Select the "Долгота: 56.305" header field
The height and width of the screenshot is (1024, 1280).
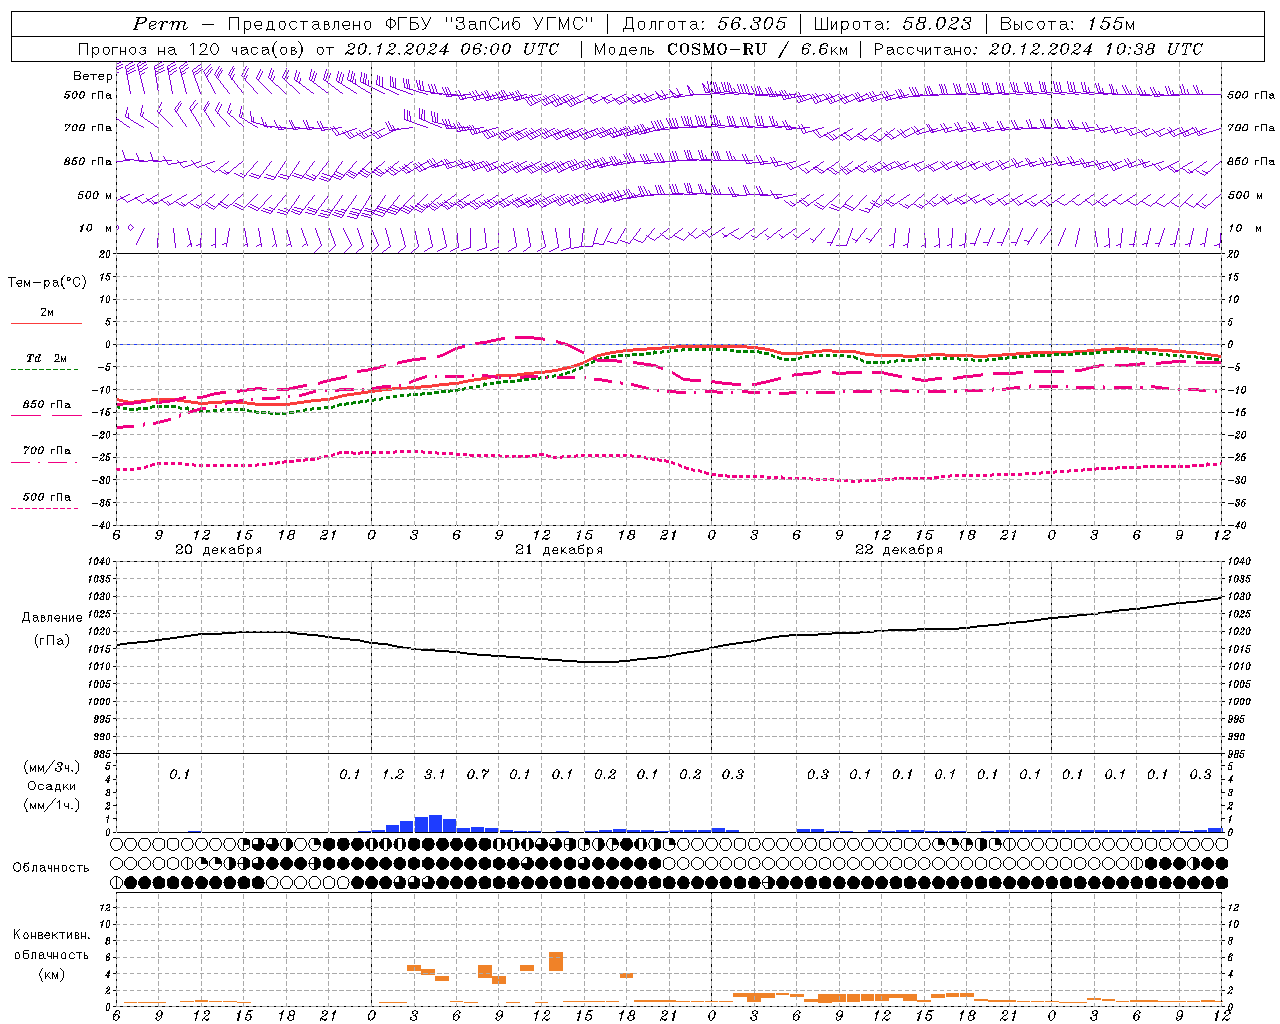pos(704,24)
